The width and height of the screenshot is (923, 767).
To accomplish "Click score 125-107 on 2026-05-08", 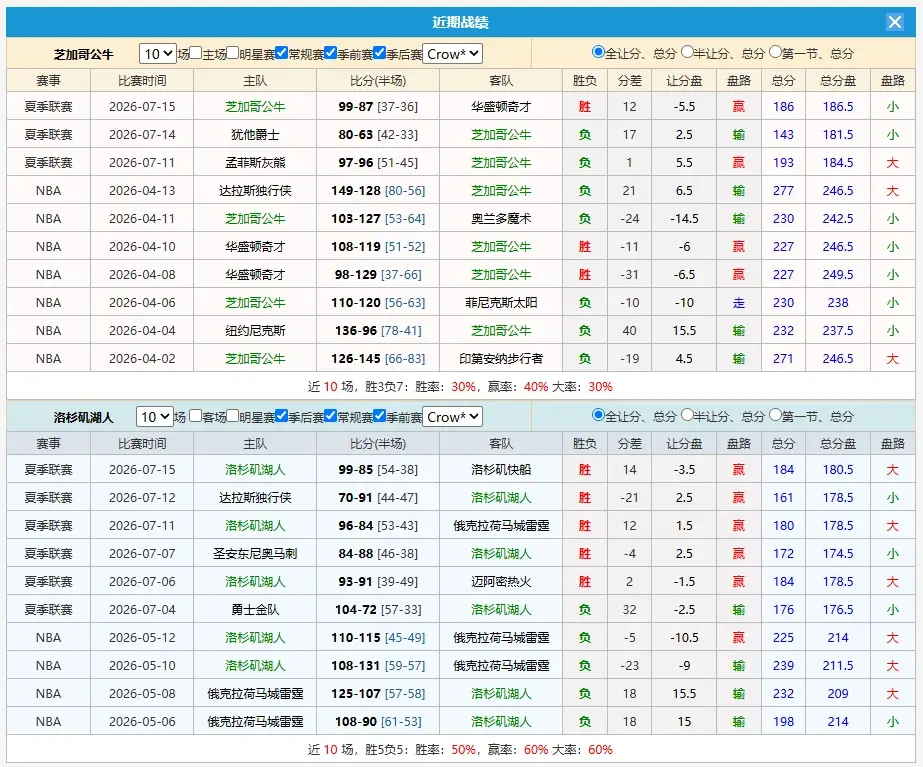I will 356,693.
